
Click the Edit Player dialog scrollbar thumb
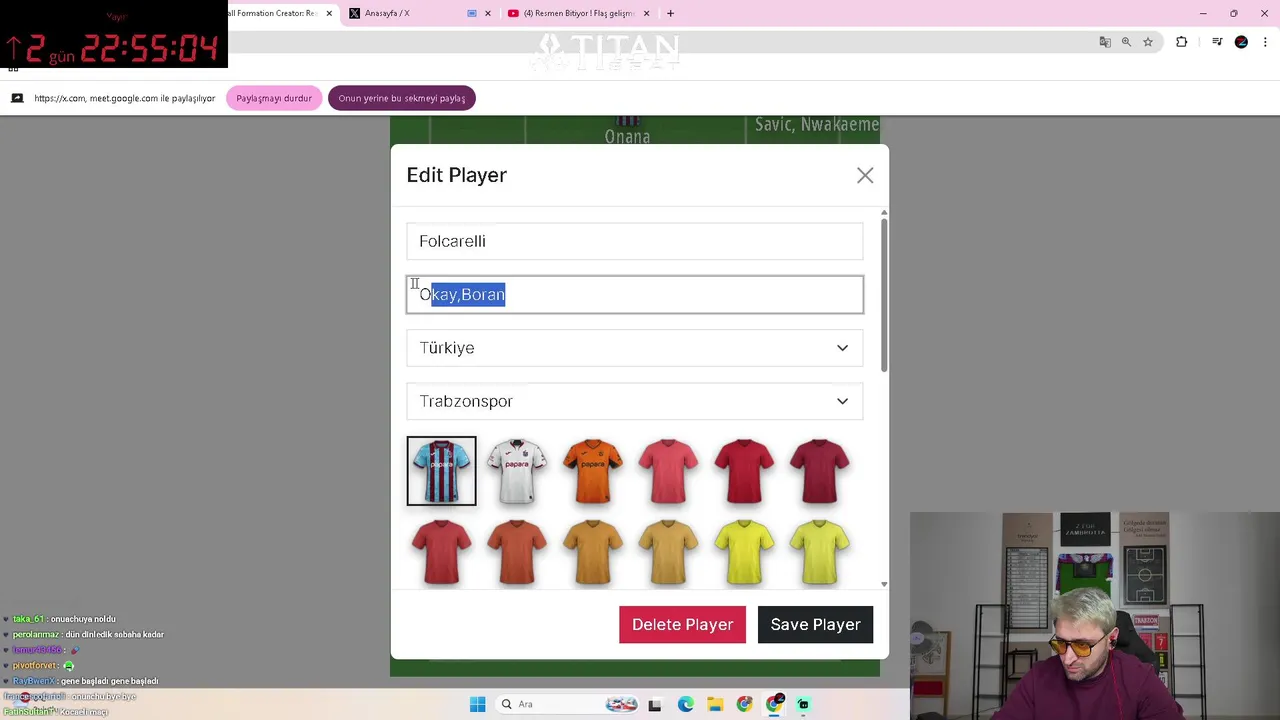pyautogui.click(x=883, y=293)
